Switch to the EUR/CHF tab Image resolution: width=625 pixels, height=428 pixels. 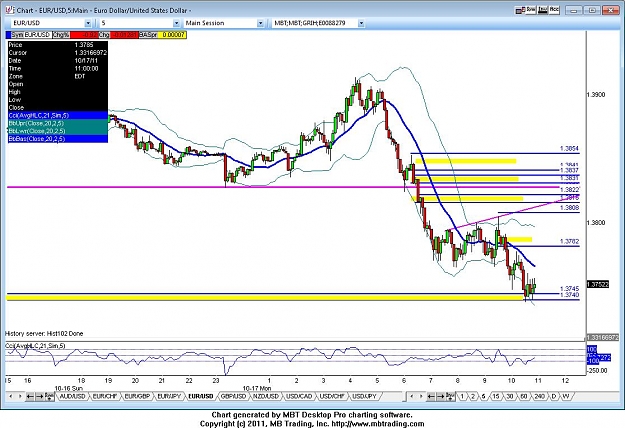(x=105, y=397)
